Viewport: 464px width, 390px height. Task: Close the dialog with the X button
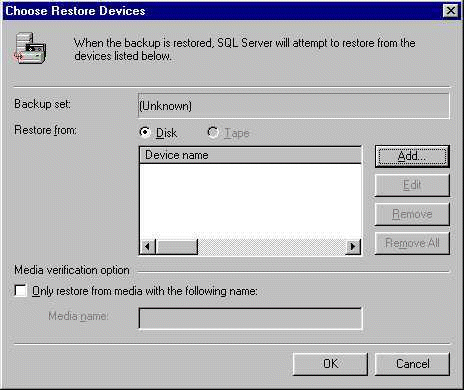[451, 11]
